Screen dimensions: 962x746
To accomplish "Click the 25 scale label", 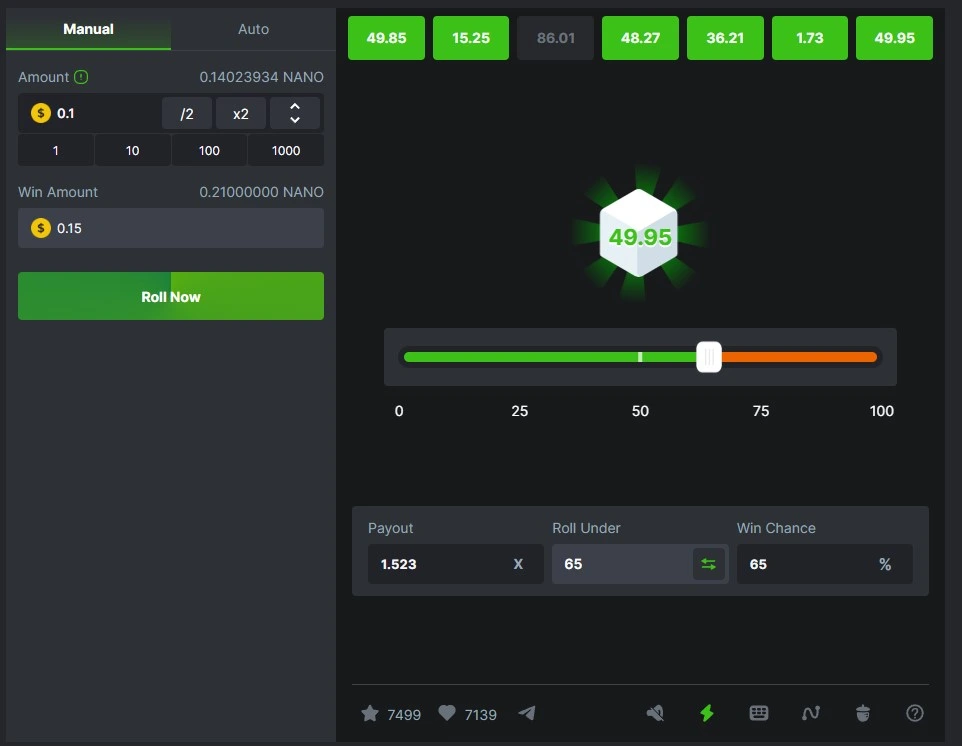I will [x=520, y=411].
